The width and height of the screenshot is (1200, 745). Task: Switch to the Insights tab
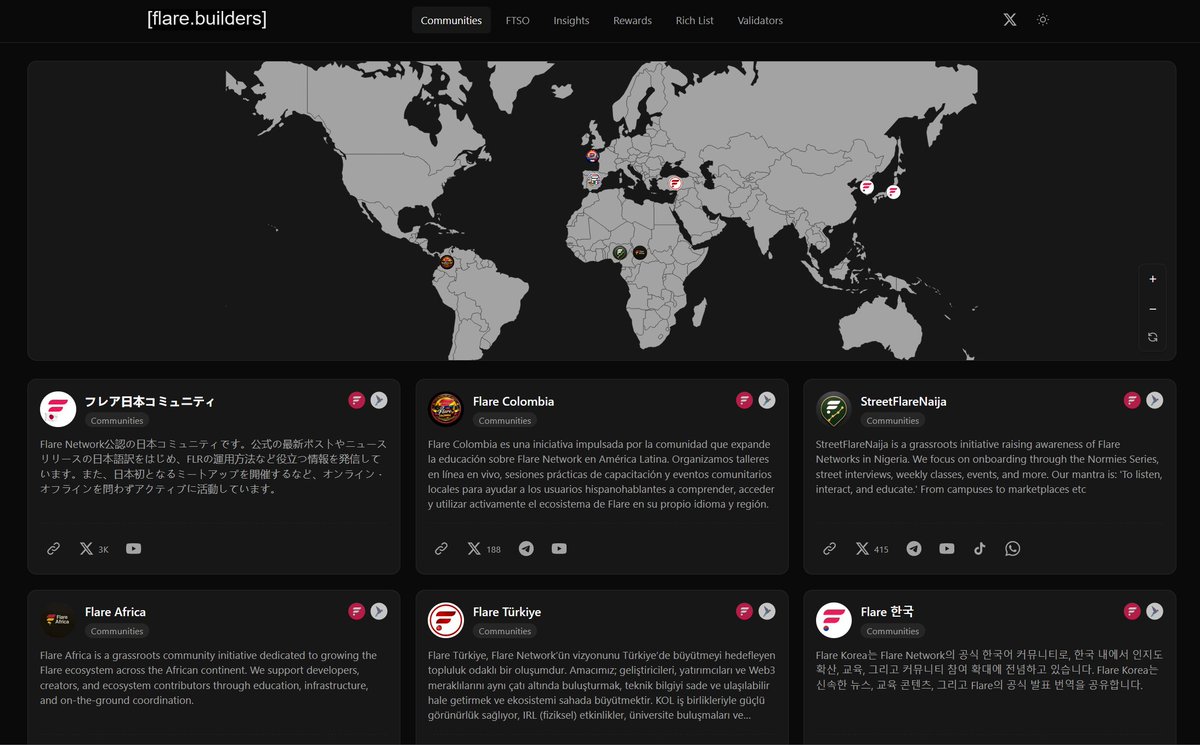click(x=571, y=20)
